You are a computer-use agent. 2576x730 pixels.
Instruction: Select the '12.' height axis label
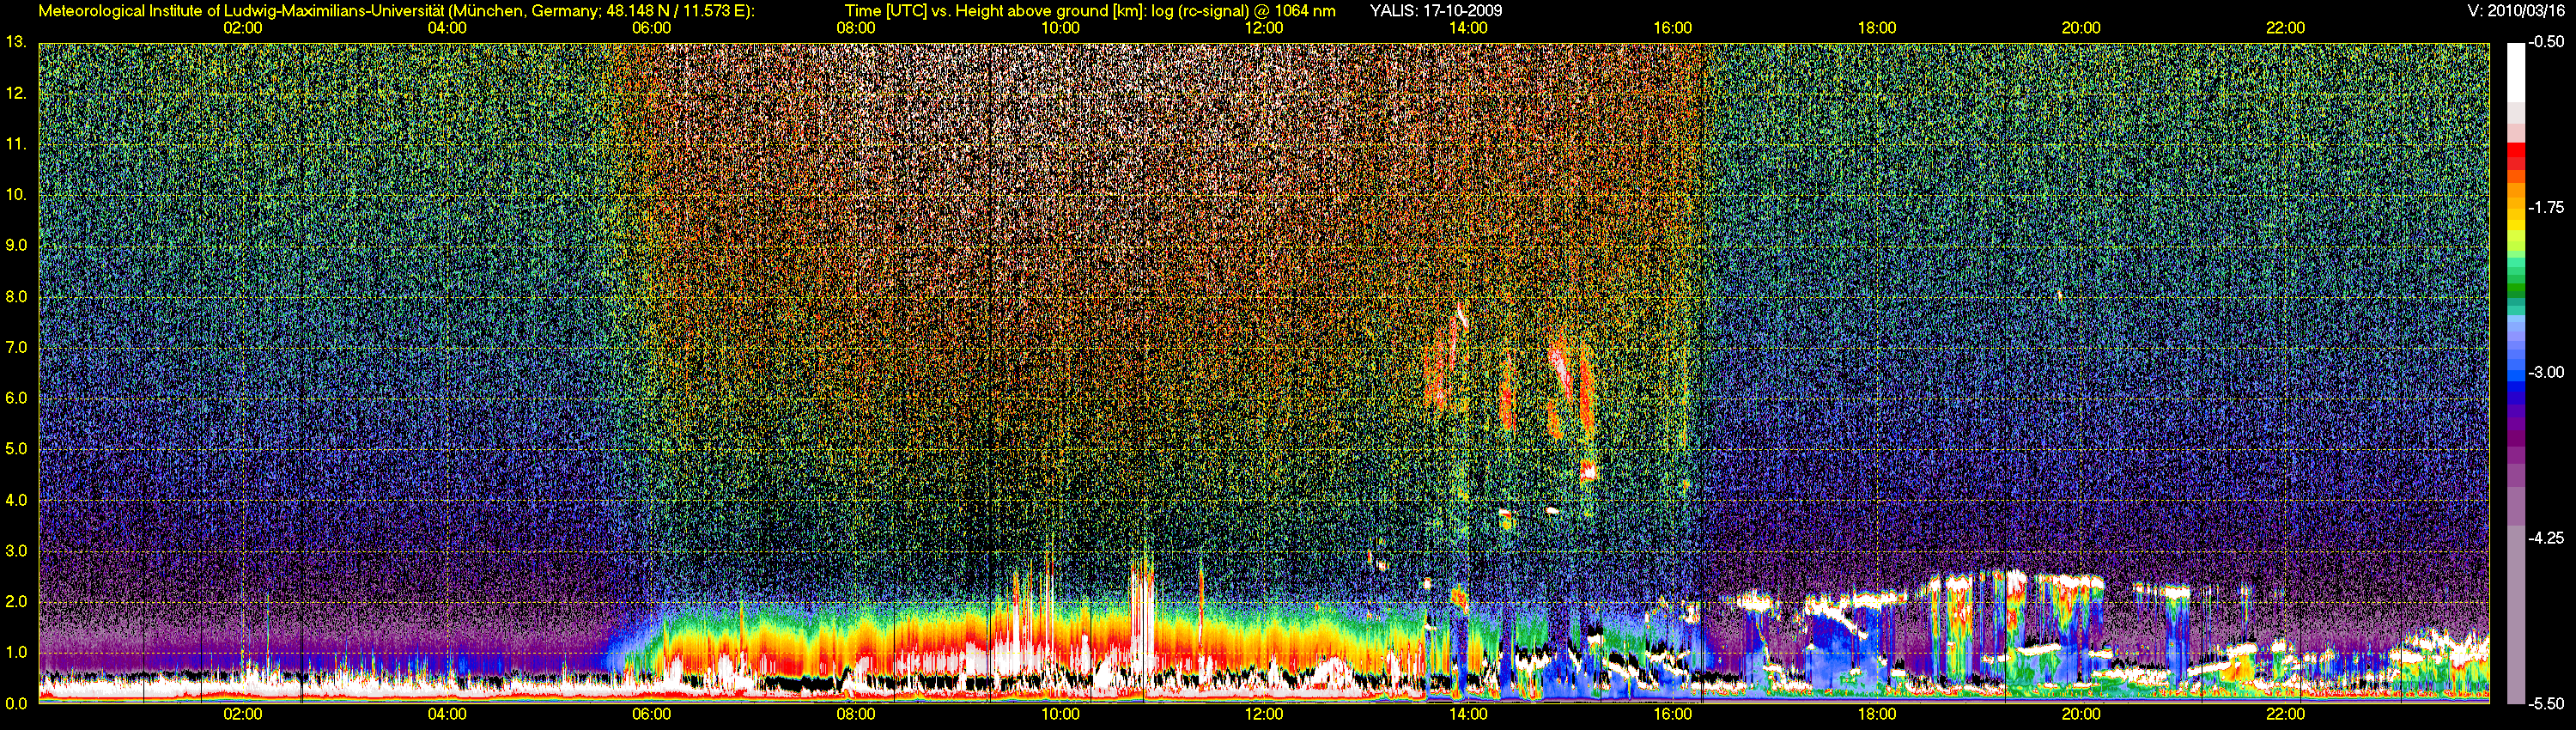[16, 93]
